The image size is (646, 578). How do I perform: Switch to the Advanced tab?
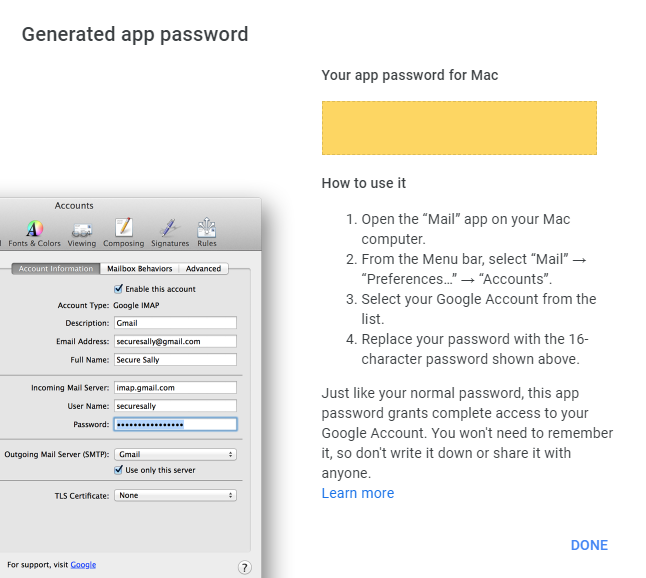[x=203, y=269]
